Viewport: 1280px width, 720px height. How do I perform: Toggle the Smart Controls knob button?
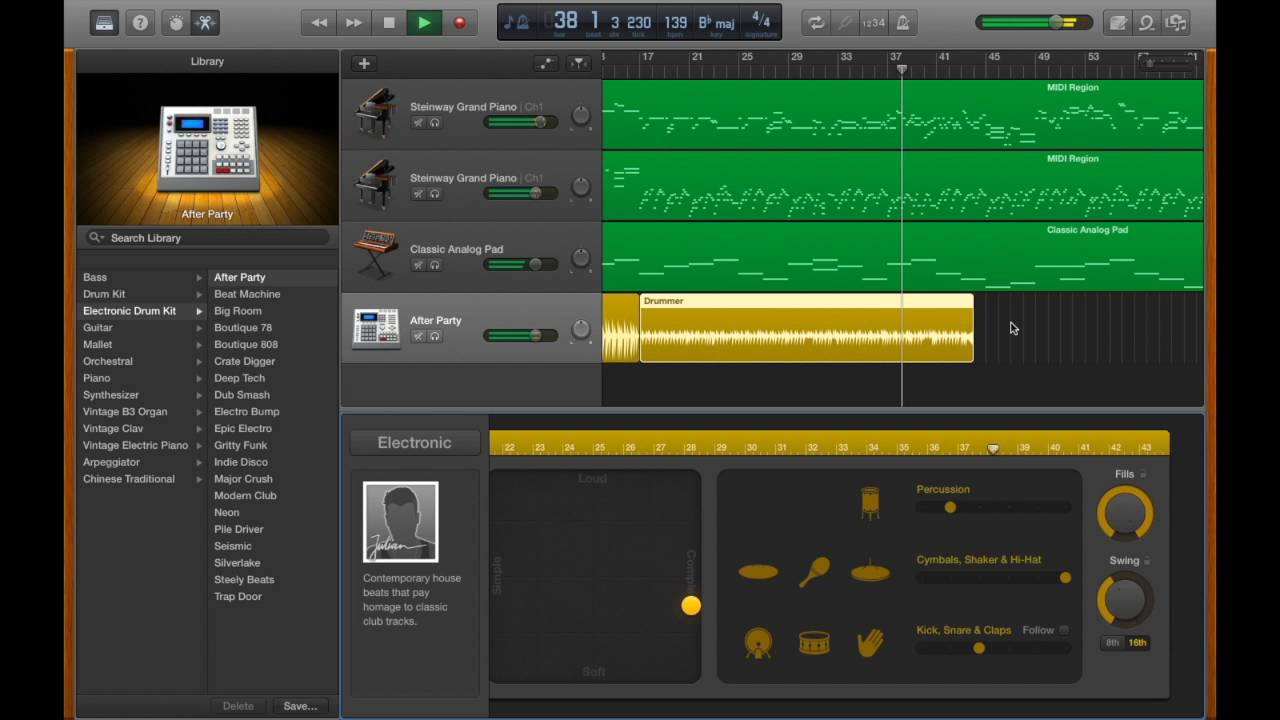[x=176, y=22]
